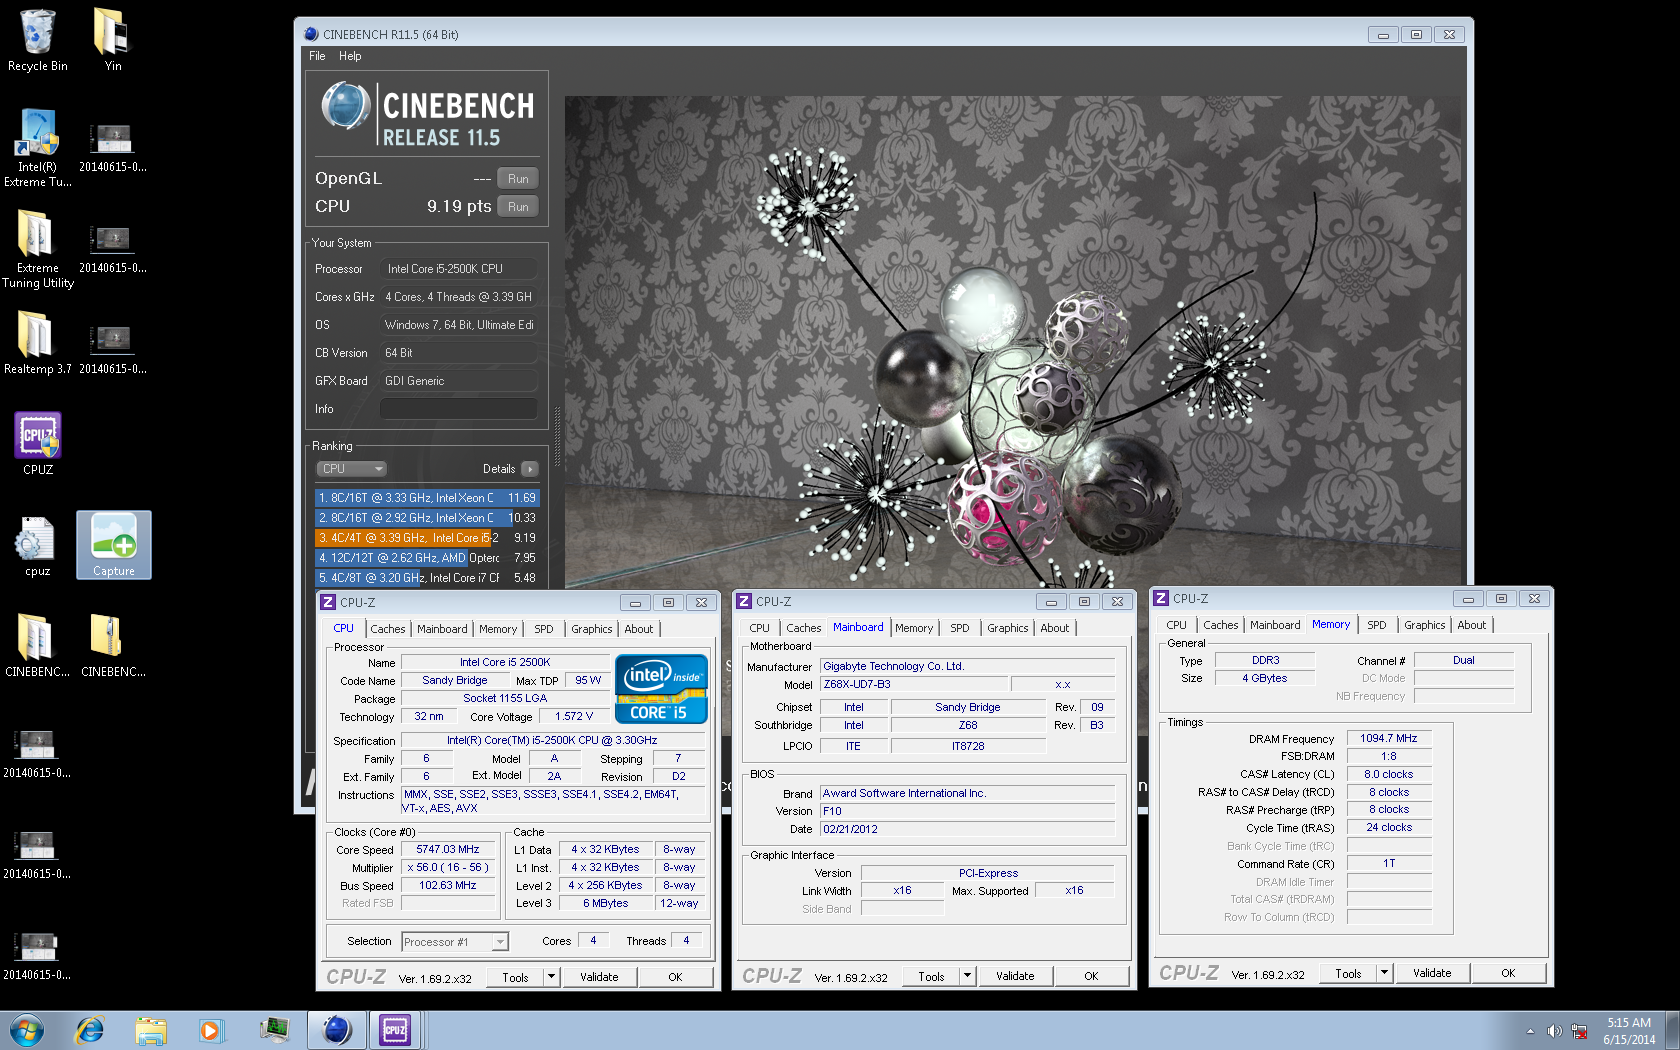Open the Cinebench File menu
1680x1050 pixels.
317,56
